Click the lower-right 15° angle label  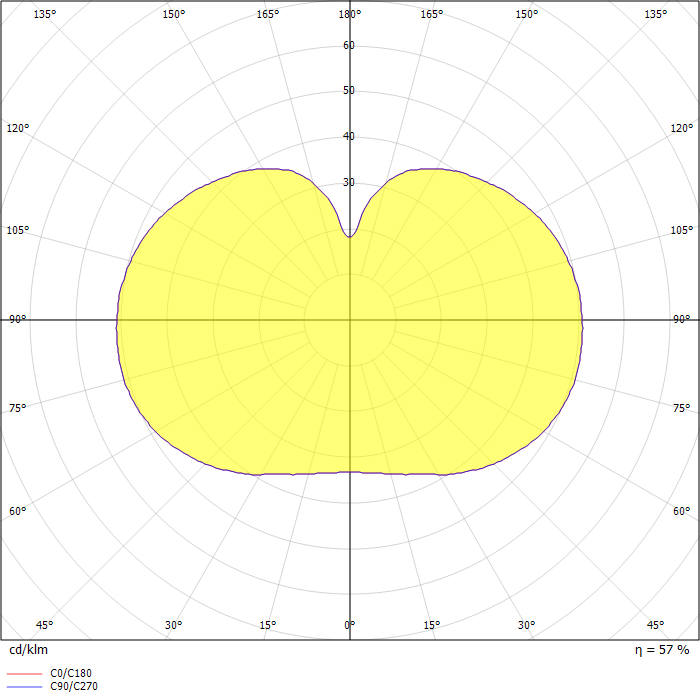click(432, 625)
